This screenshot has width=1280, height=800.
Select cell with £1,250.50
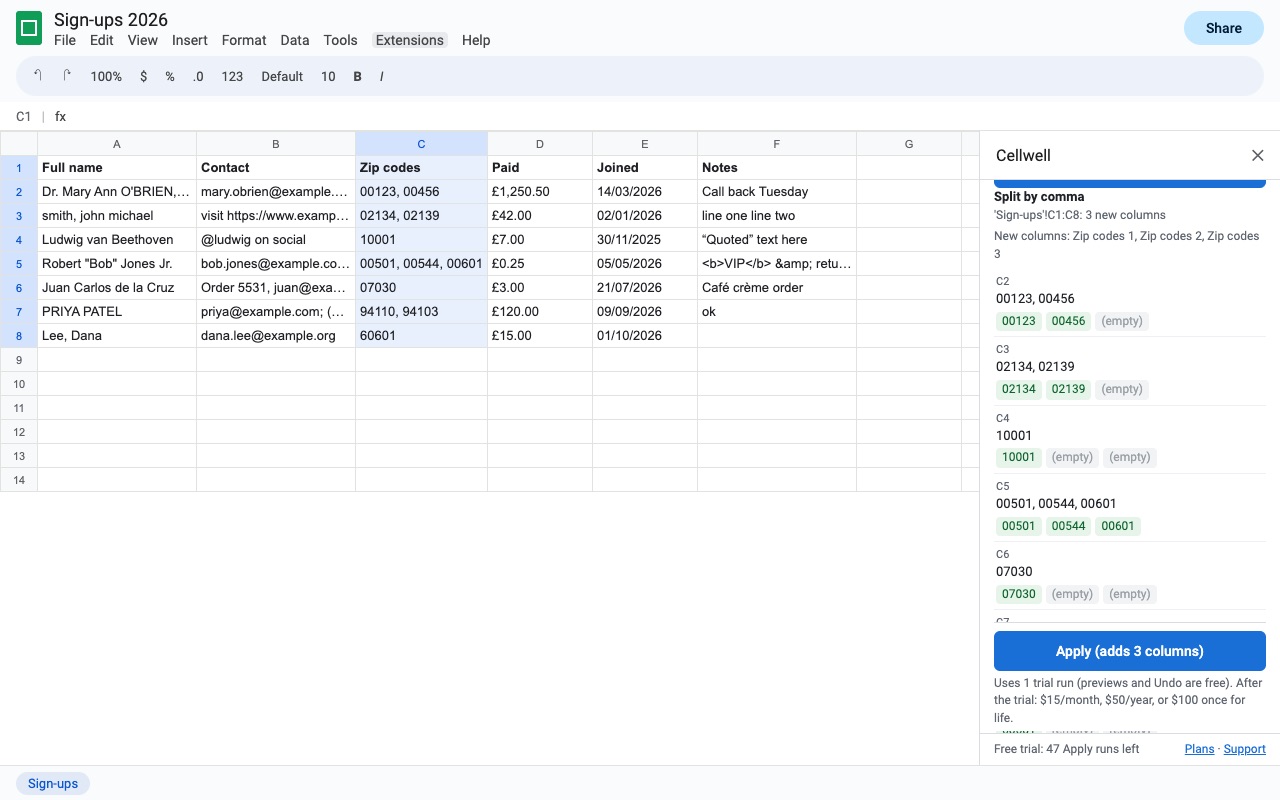[540, 192]
